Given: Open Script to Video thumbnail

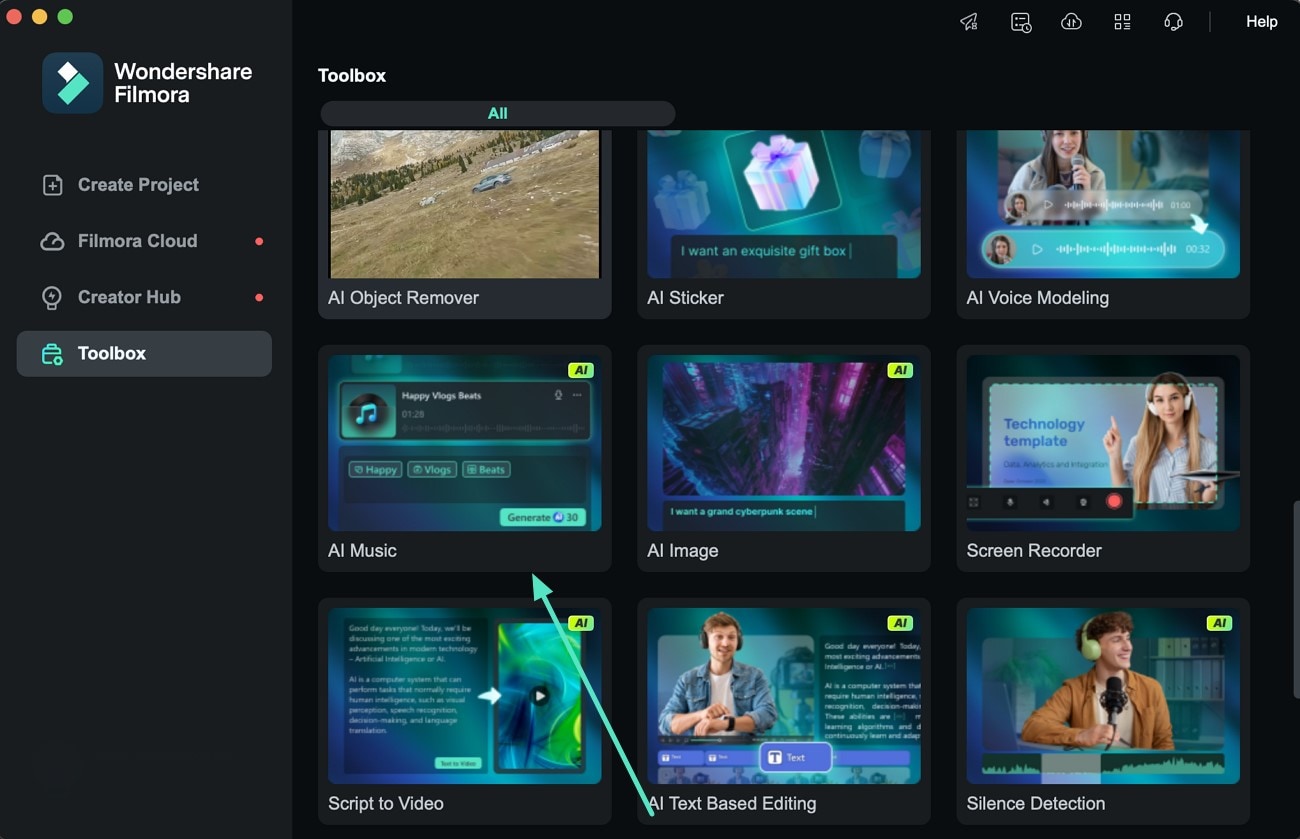Looking at the screenshot, I should click(465, 696).
